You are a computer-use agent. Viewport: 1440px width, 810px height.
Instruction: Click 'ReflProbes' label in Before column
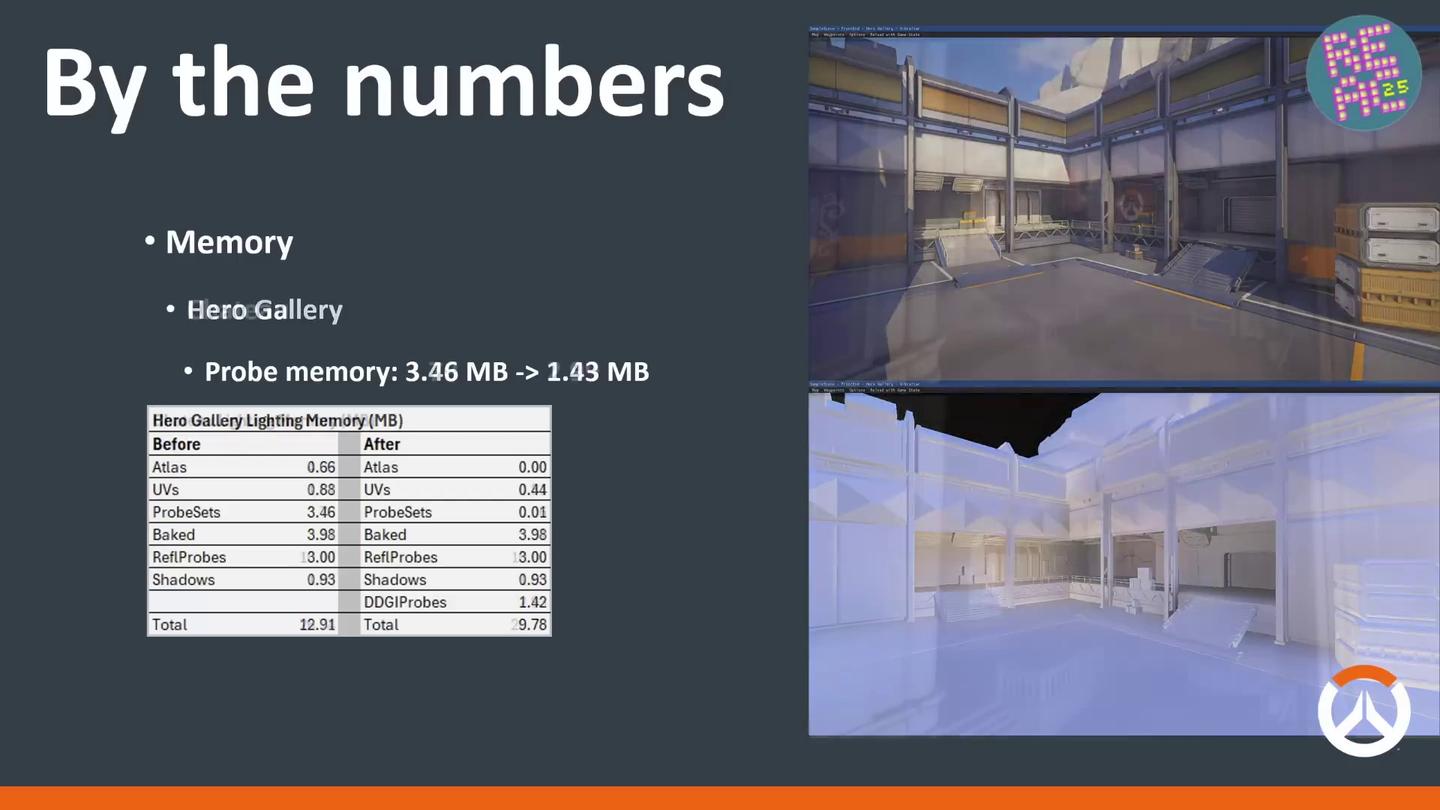coord(189,557)
